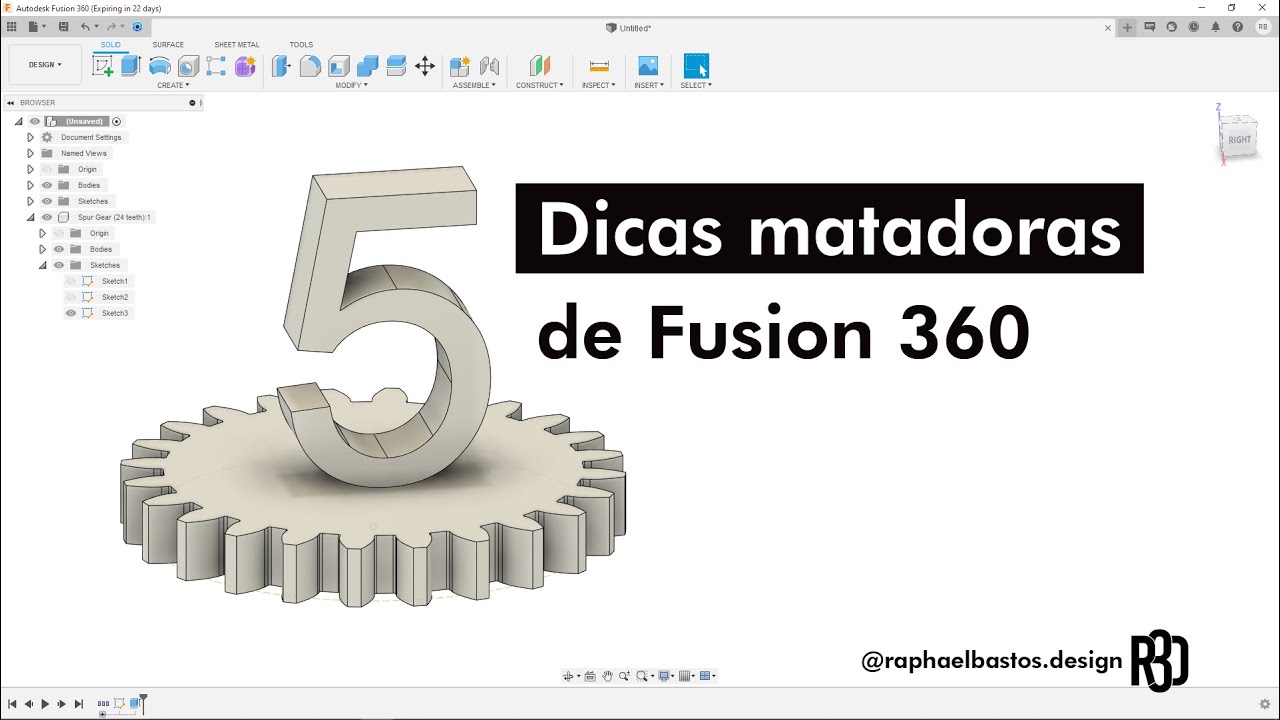Image resolution: width=1280 pixels, height=720 pixels.
Task: Expand the Document Settings node
Action: click(30, 137)
